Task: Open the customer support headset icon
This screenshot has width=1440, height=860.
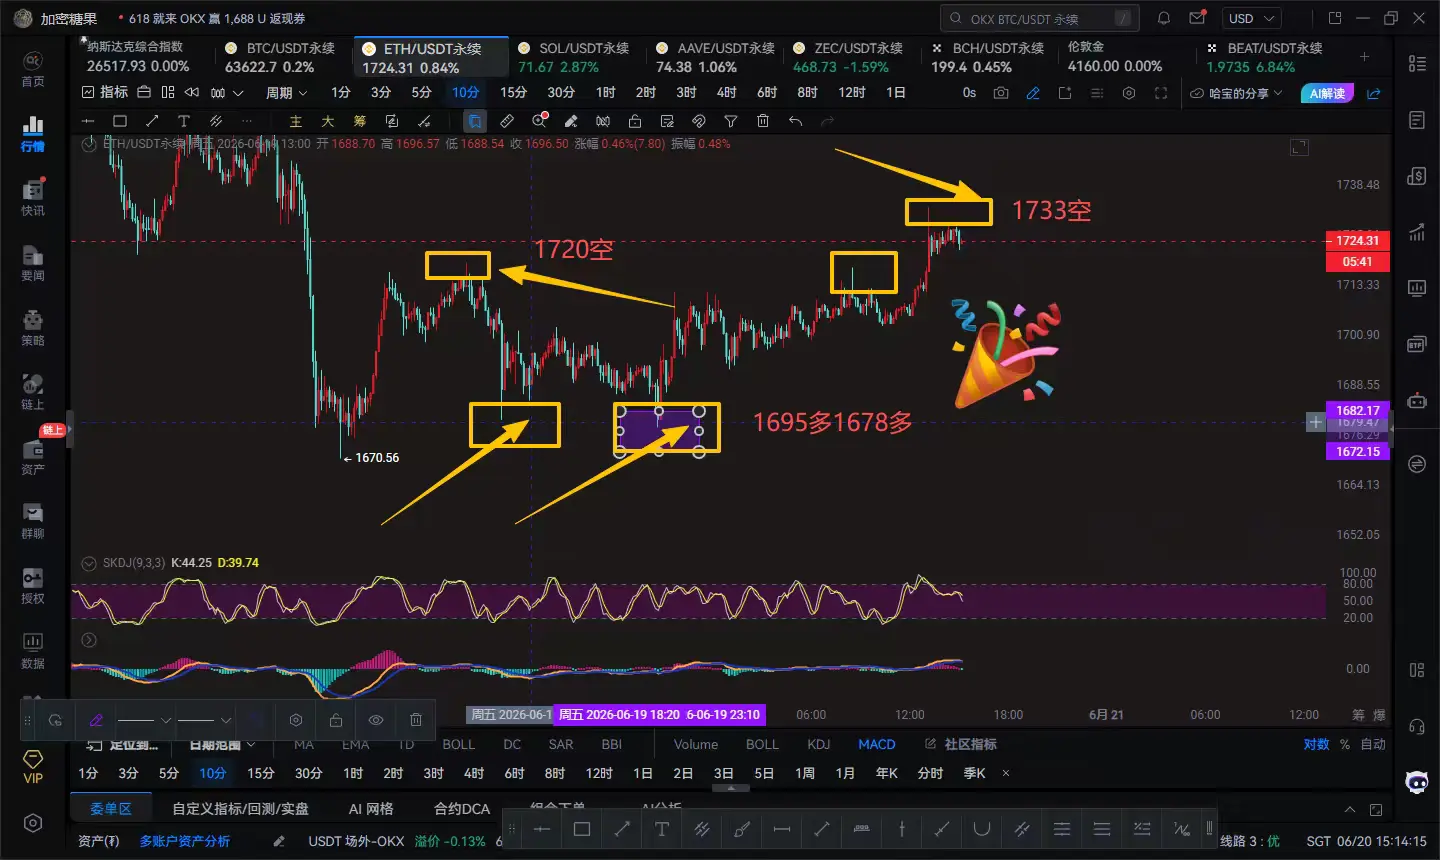Action: (1417, 727)
